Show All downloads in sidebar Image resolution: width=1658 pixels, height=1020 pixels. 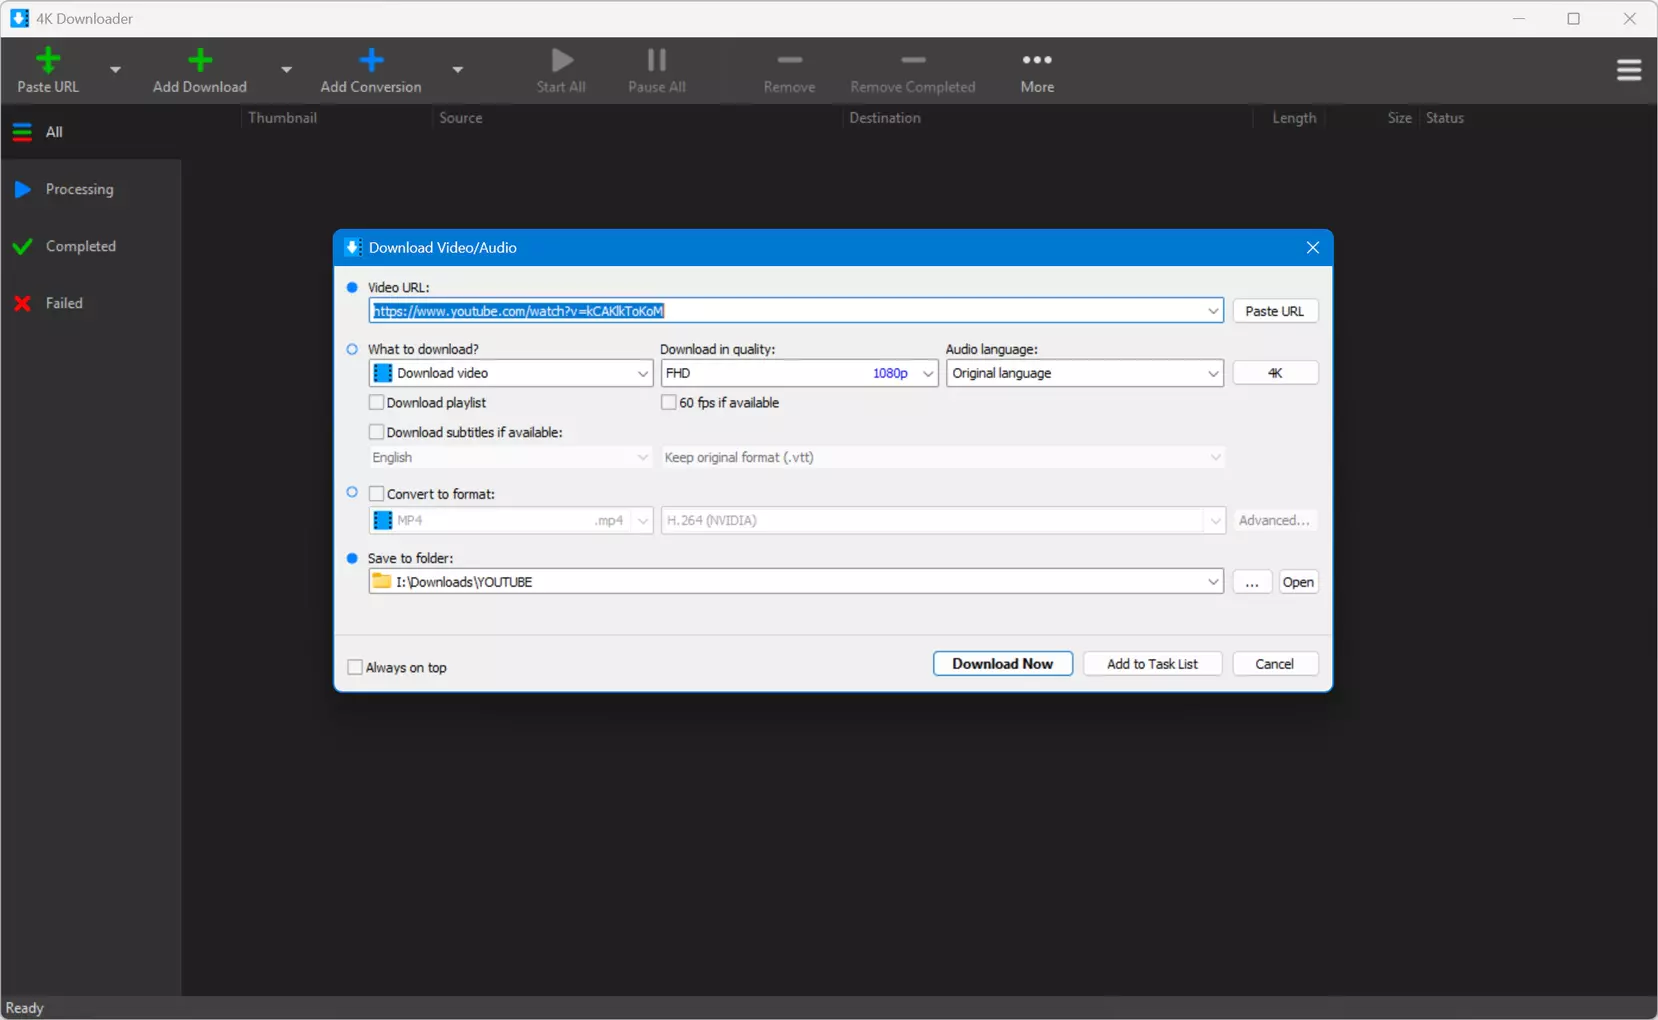click(x=91, y=132)
